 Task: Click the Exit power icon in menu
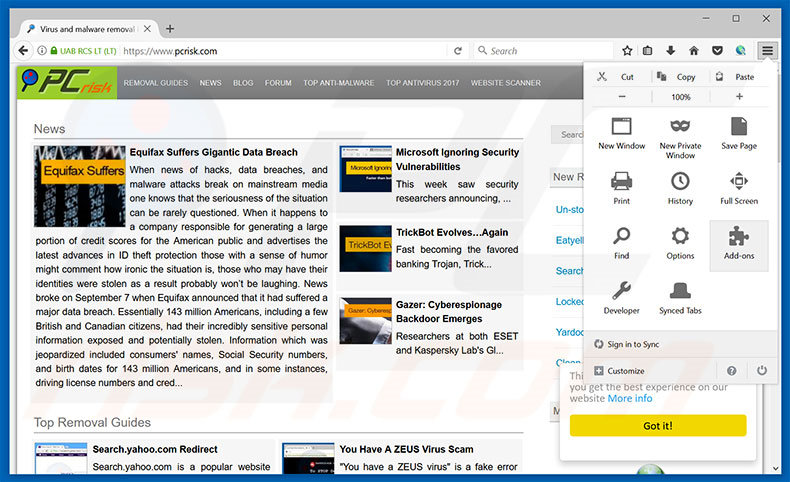(761, 371)
